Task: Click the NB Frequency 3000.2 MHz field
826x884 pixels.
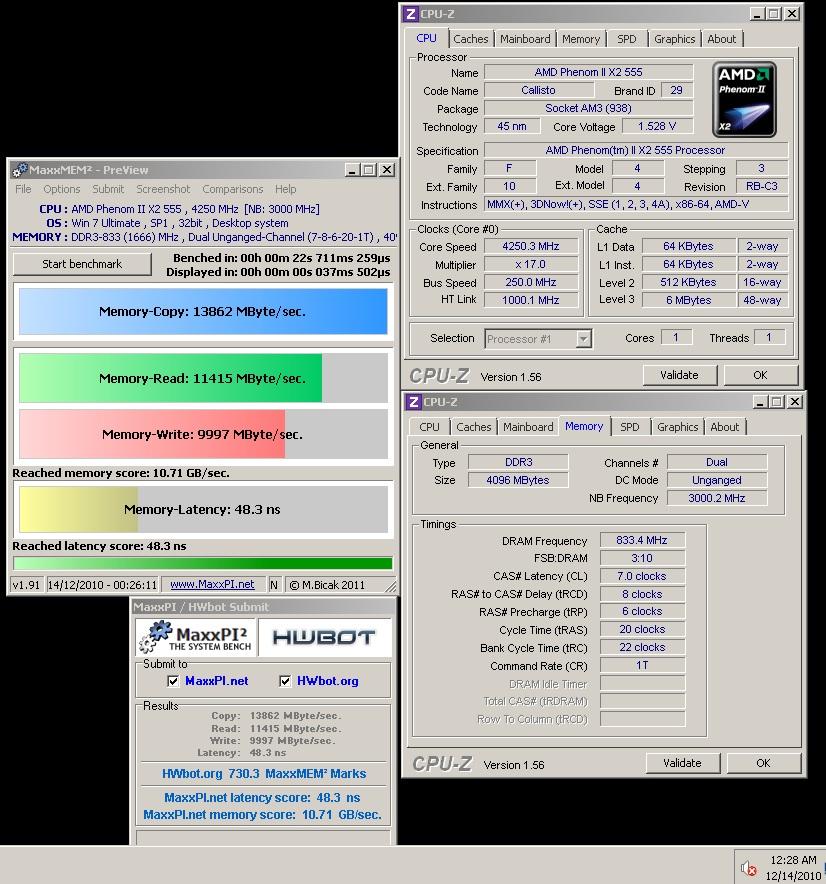Action: click(717, 498)
